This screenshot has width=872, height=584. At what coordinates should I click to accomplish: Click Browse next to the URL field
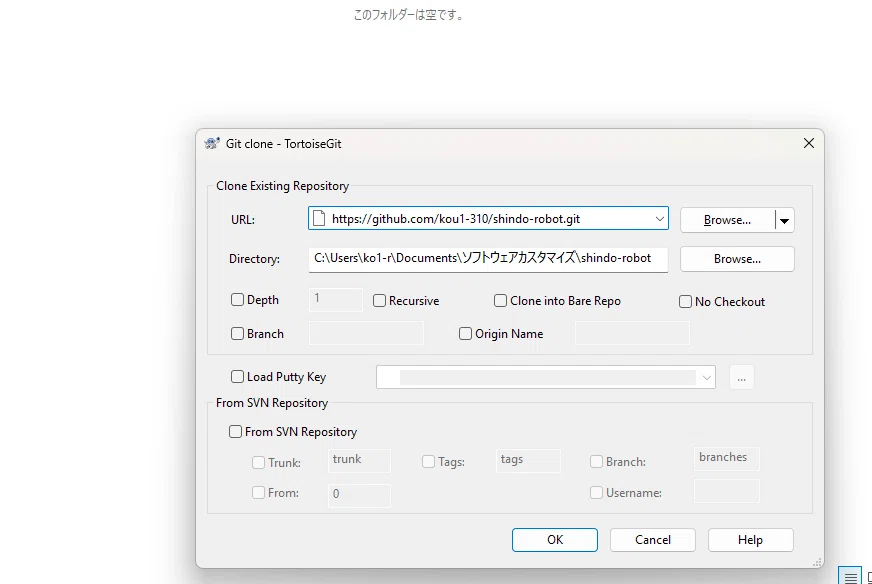tap(727, 220)
